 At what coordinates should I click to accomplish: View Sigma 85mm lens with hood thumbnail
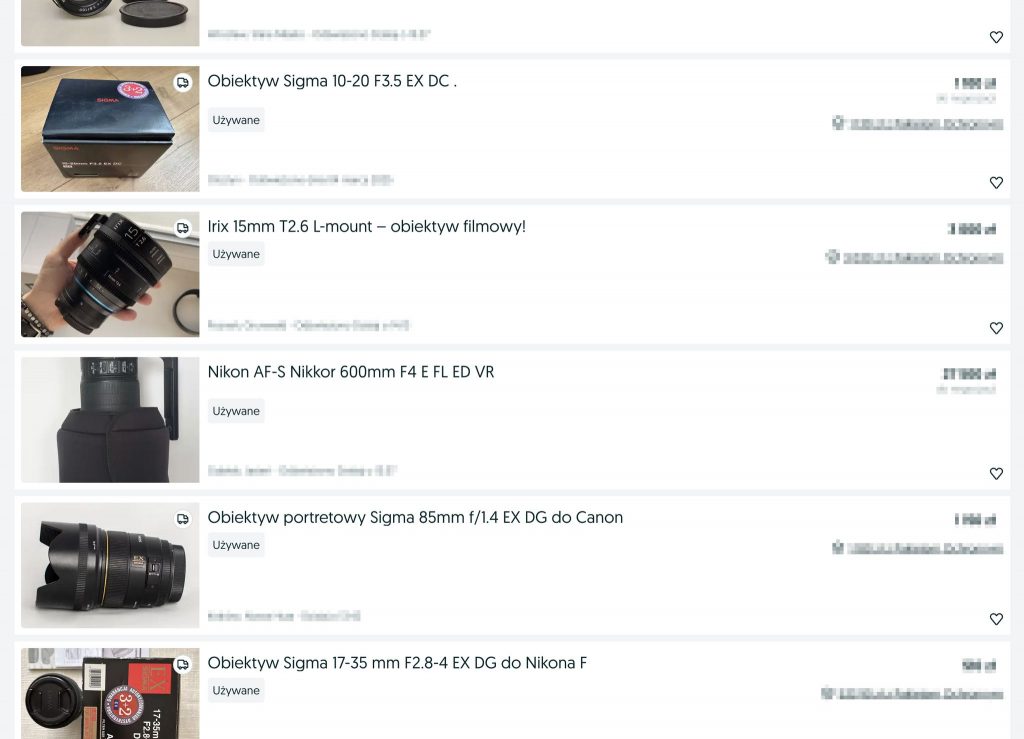[x=110, y=565]
